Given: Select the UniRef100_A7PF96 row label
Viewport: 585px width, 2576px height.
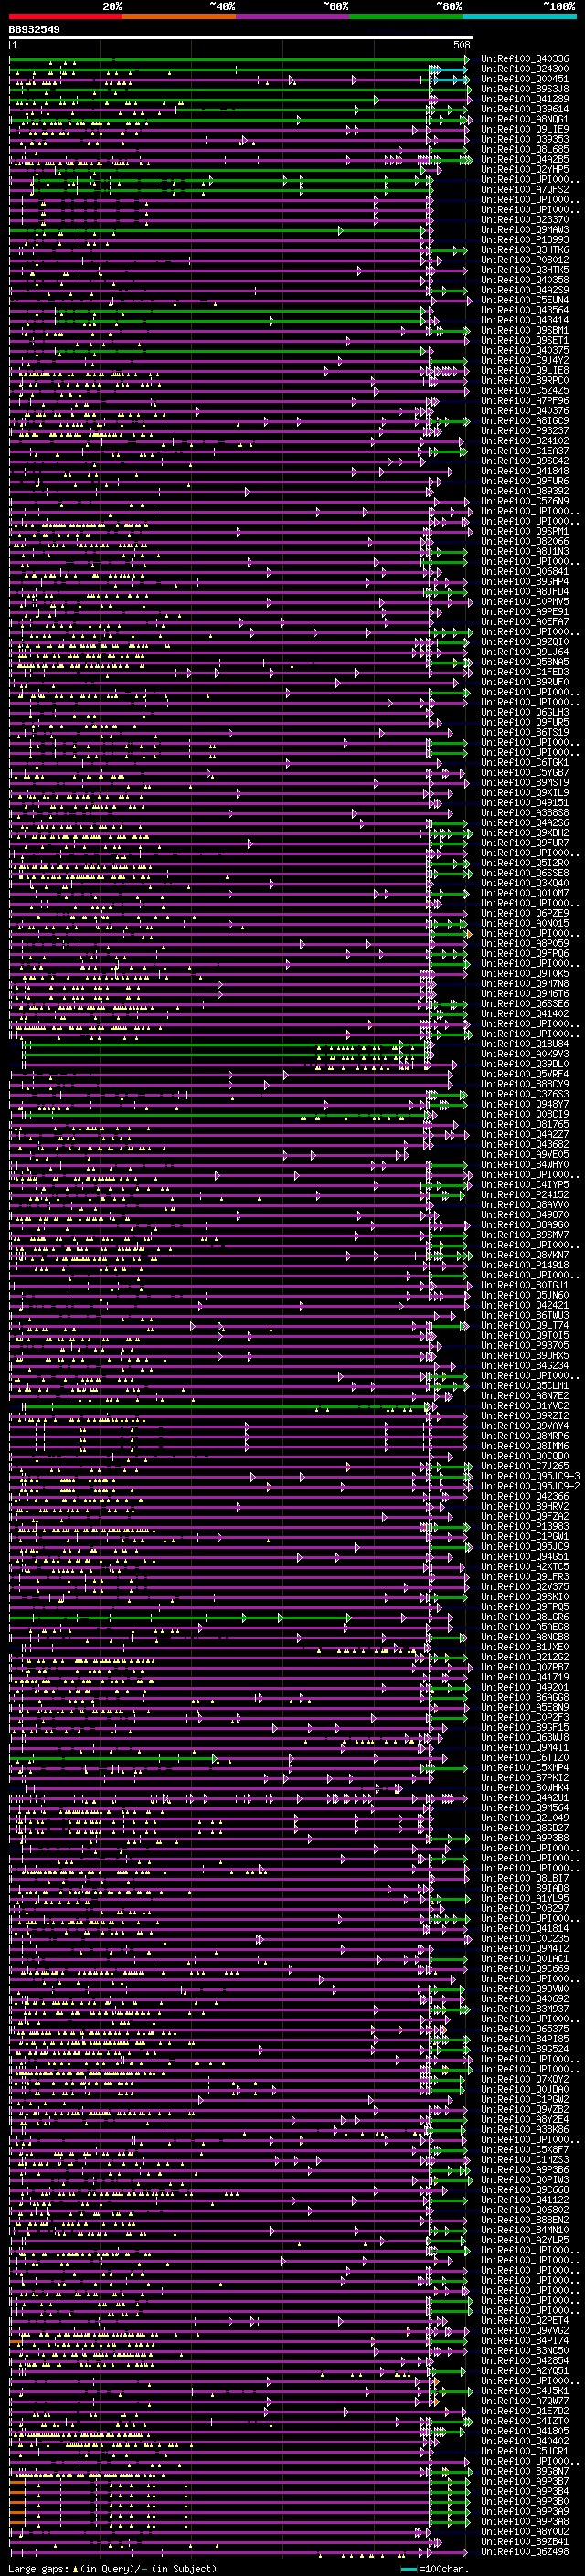Looking at the screenshot, I should (525, 400).
